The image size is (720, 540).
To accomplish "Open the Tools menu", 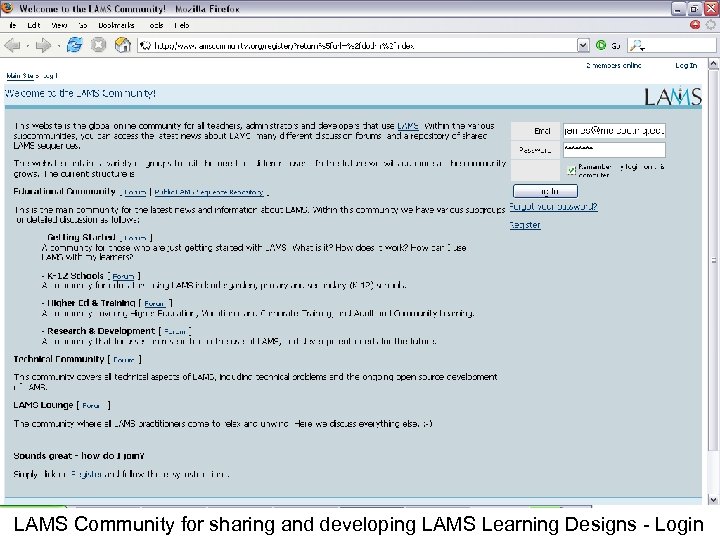I will pyautogui.click(x=156, y=25).
